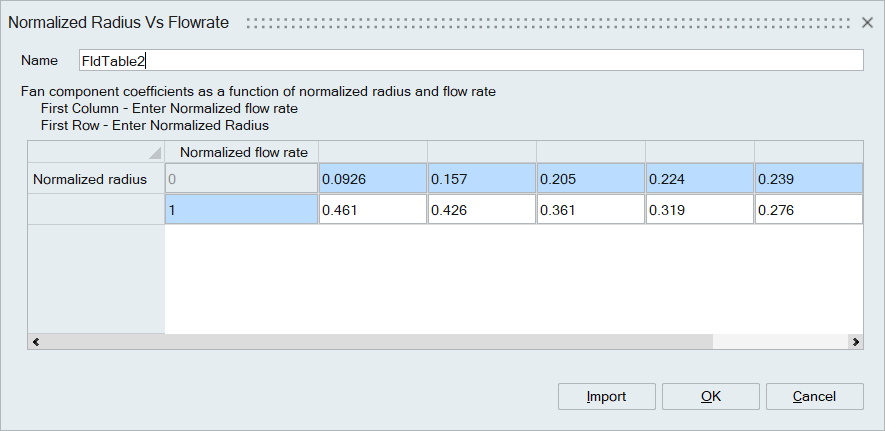Click the flow rate cell containing 1

click(x=241, y=210)
